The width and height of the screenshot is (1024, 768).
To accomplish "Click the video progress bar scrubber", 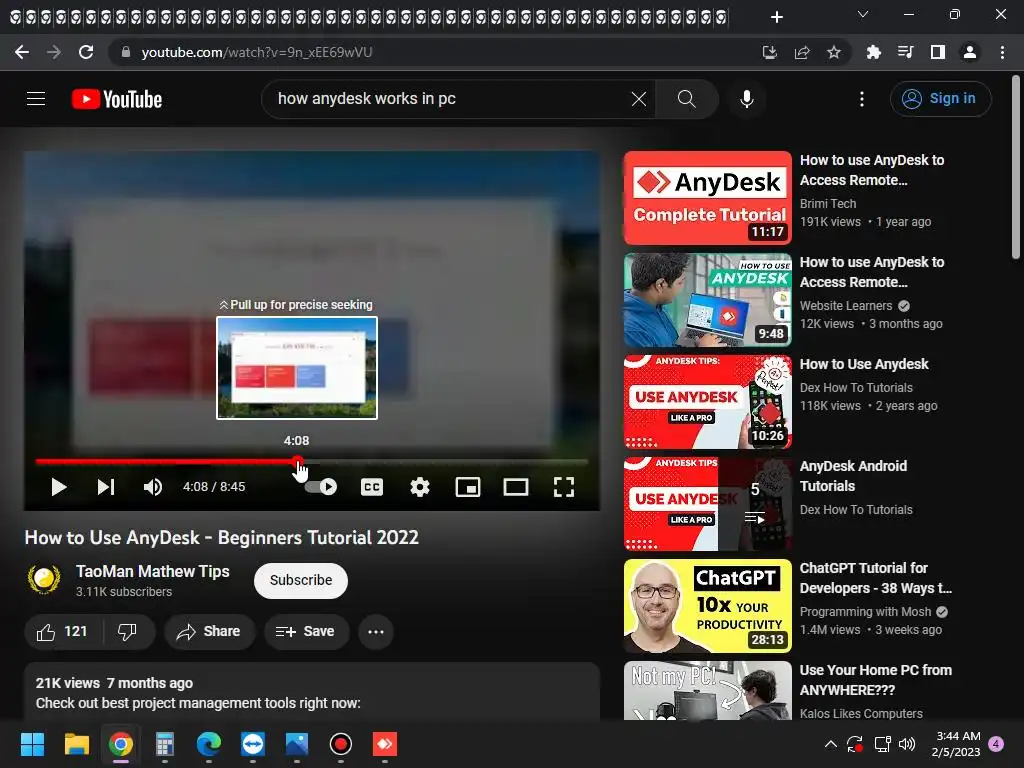I will [x=298, y=461].
